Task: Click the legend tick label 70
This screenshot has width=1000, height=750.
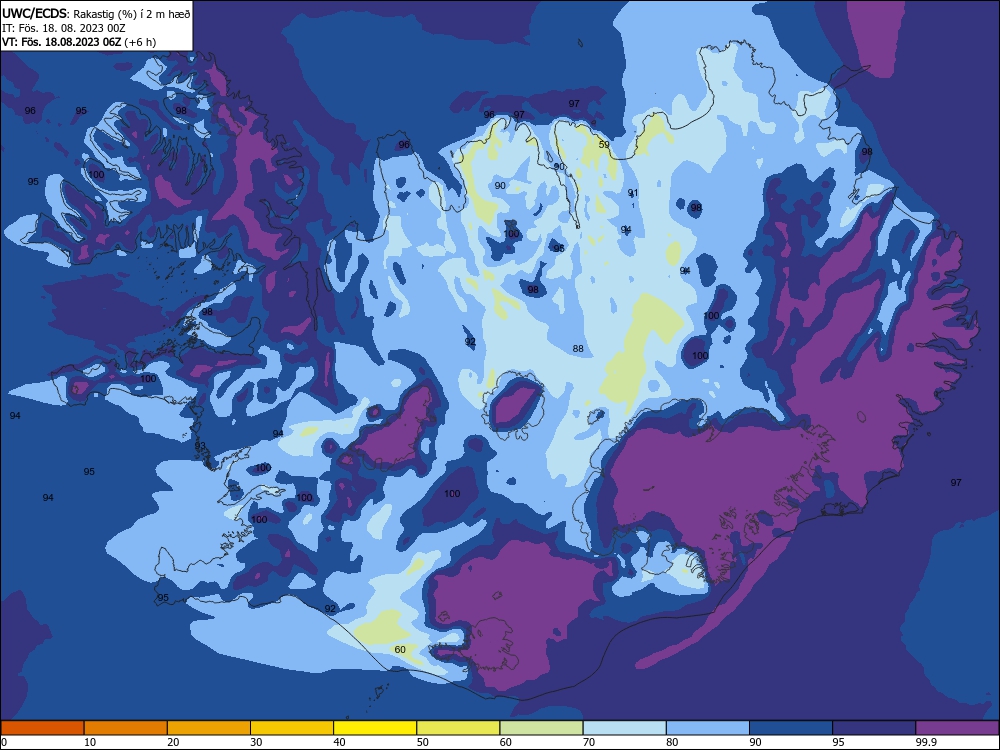Action: click(589, 742)
